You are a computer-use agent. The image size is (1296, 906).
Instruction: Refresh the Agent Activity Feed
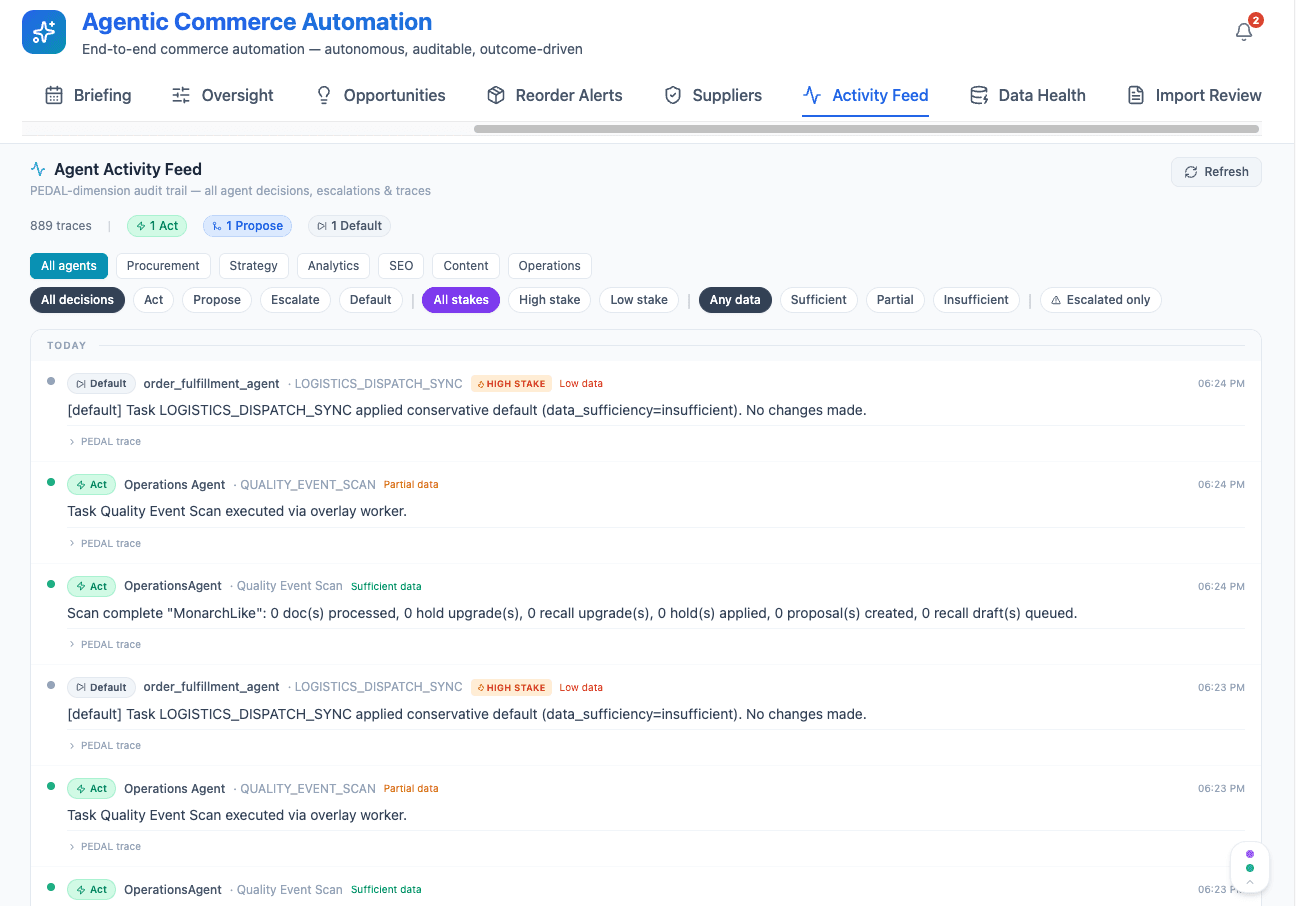coord(1216,172)
